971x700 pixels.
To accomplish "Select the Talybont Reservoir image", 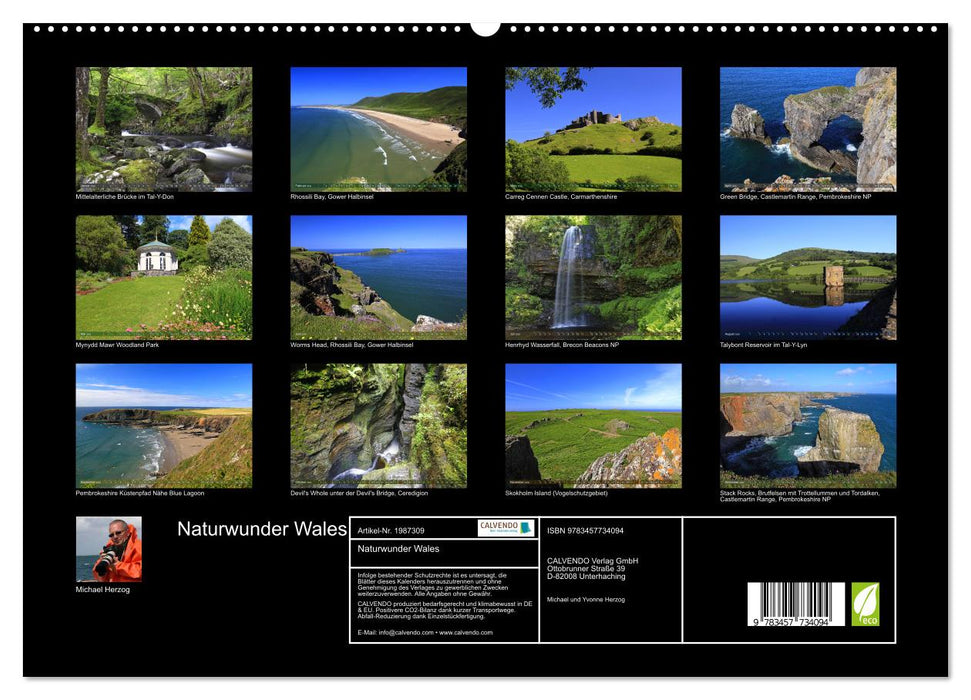I will tap(810, 278).
